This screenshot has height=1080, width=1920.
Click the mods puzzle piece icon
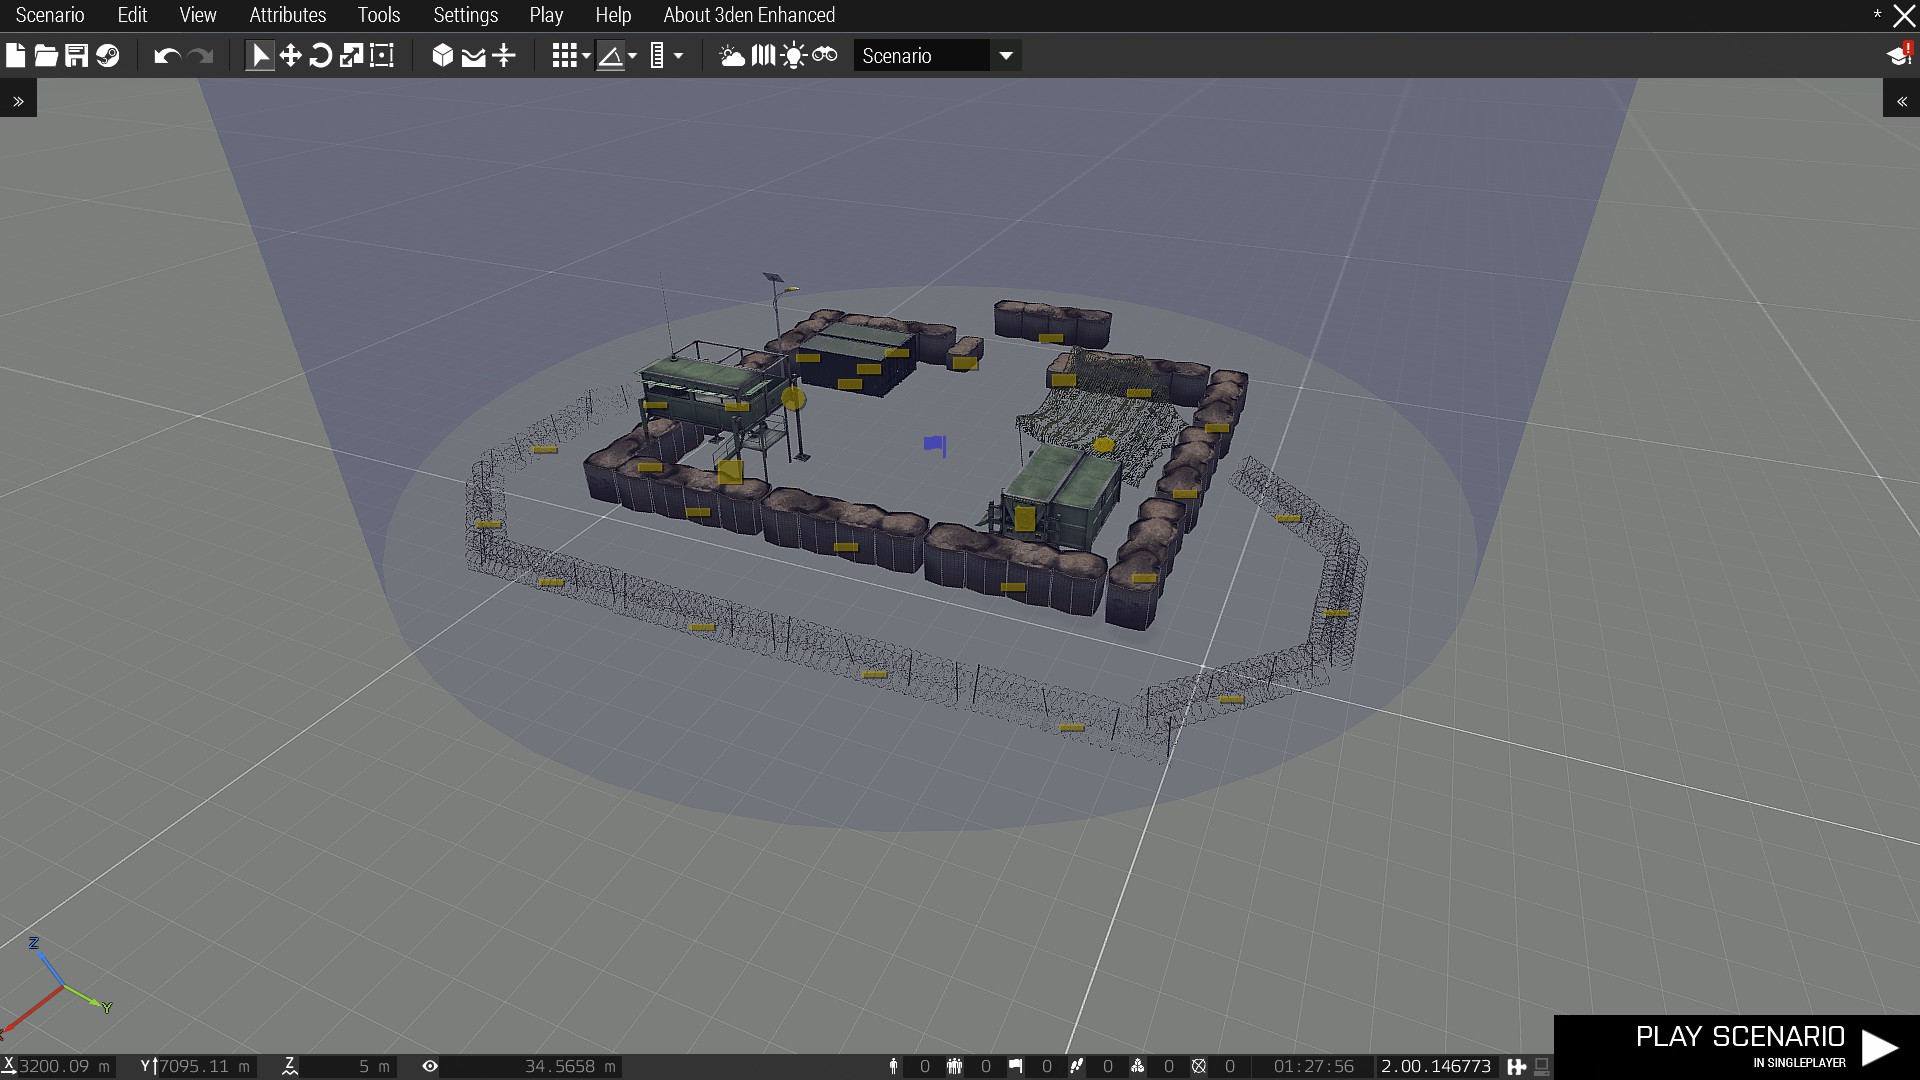coord(1517,1067)
